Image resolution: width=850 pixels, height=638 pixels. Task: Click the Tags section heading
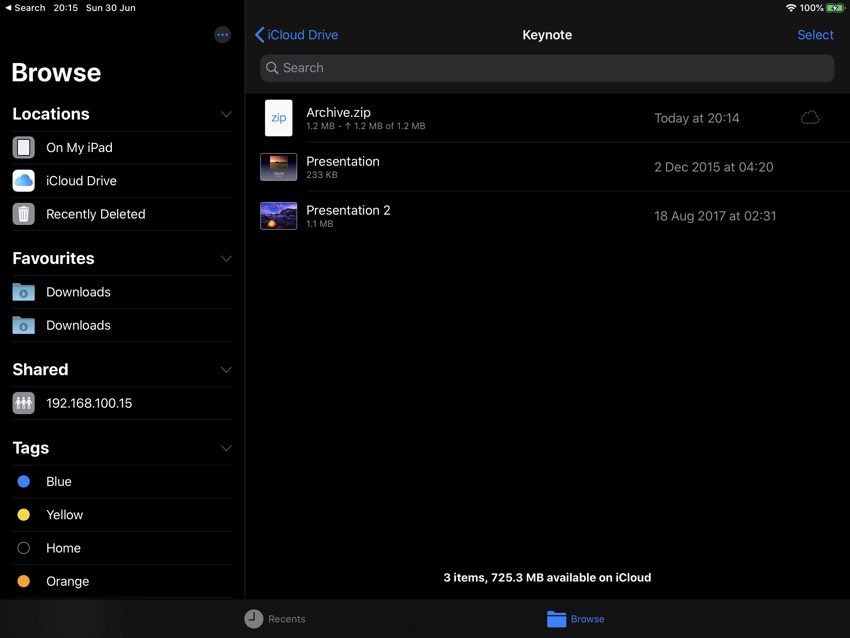point(30,448)
